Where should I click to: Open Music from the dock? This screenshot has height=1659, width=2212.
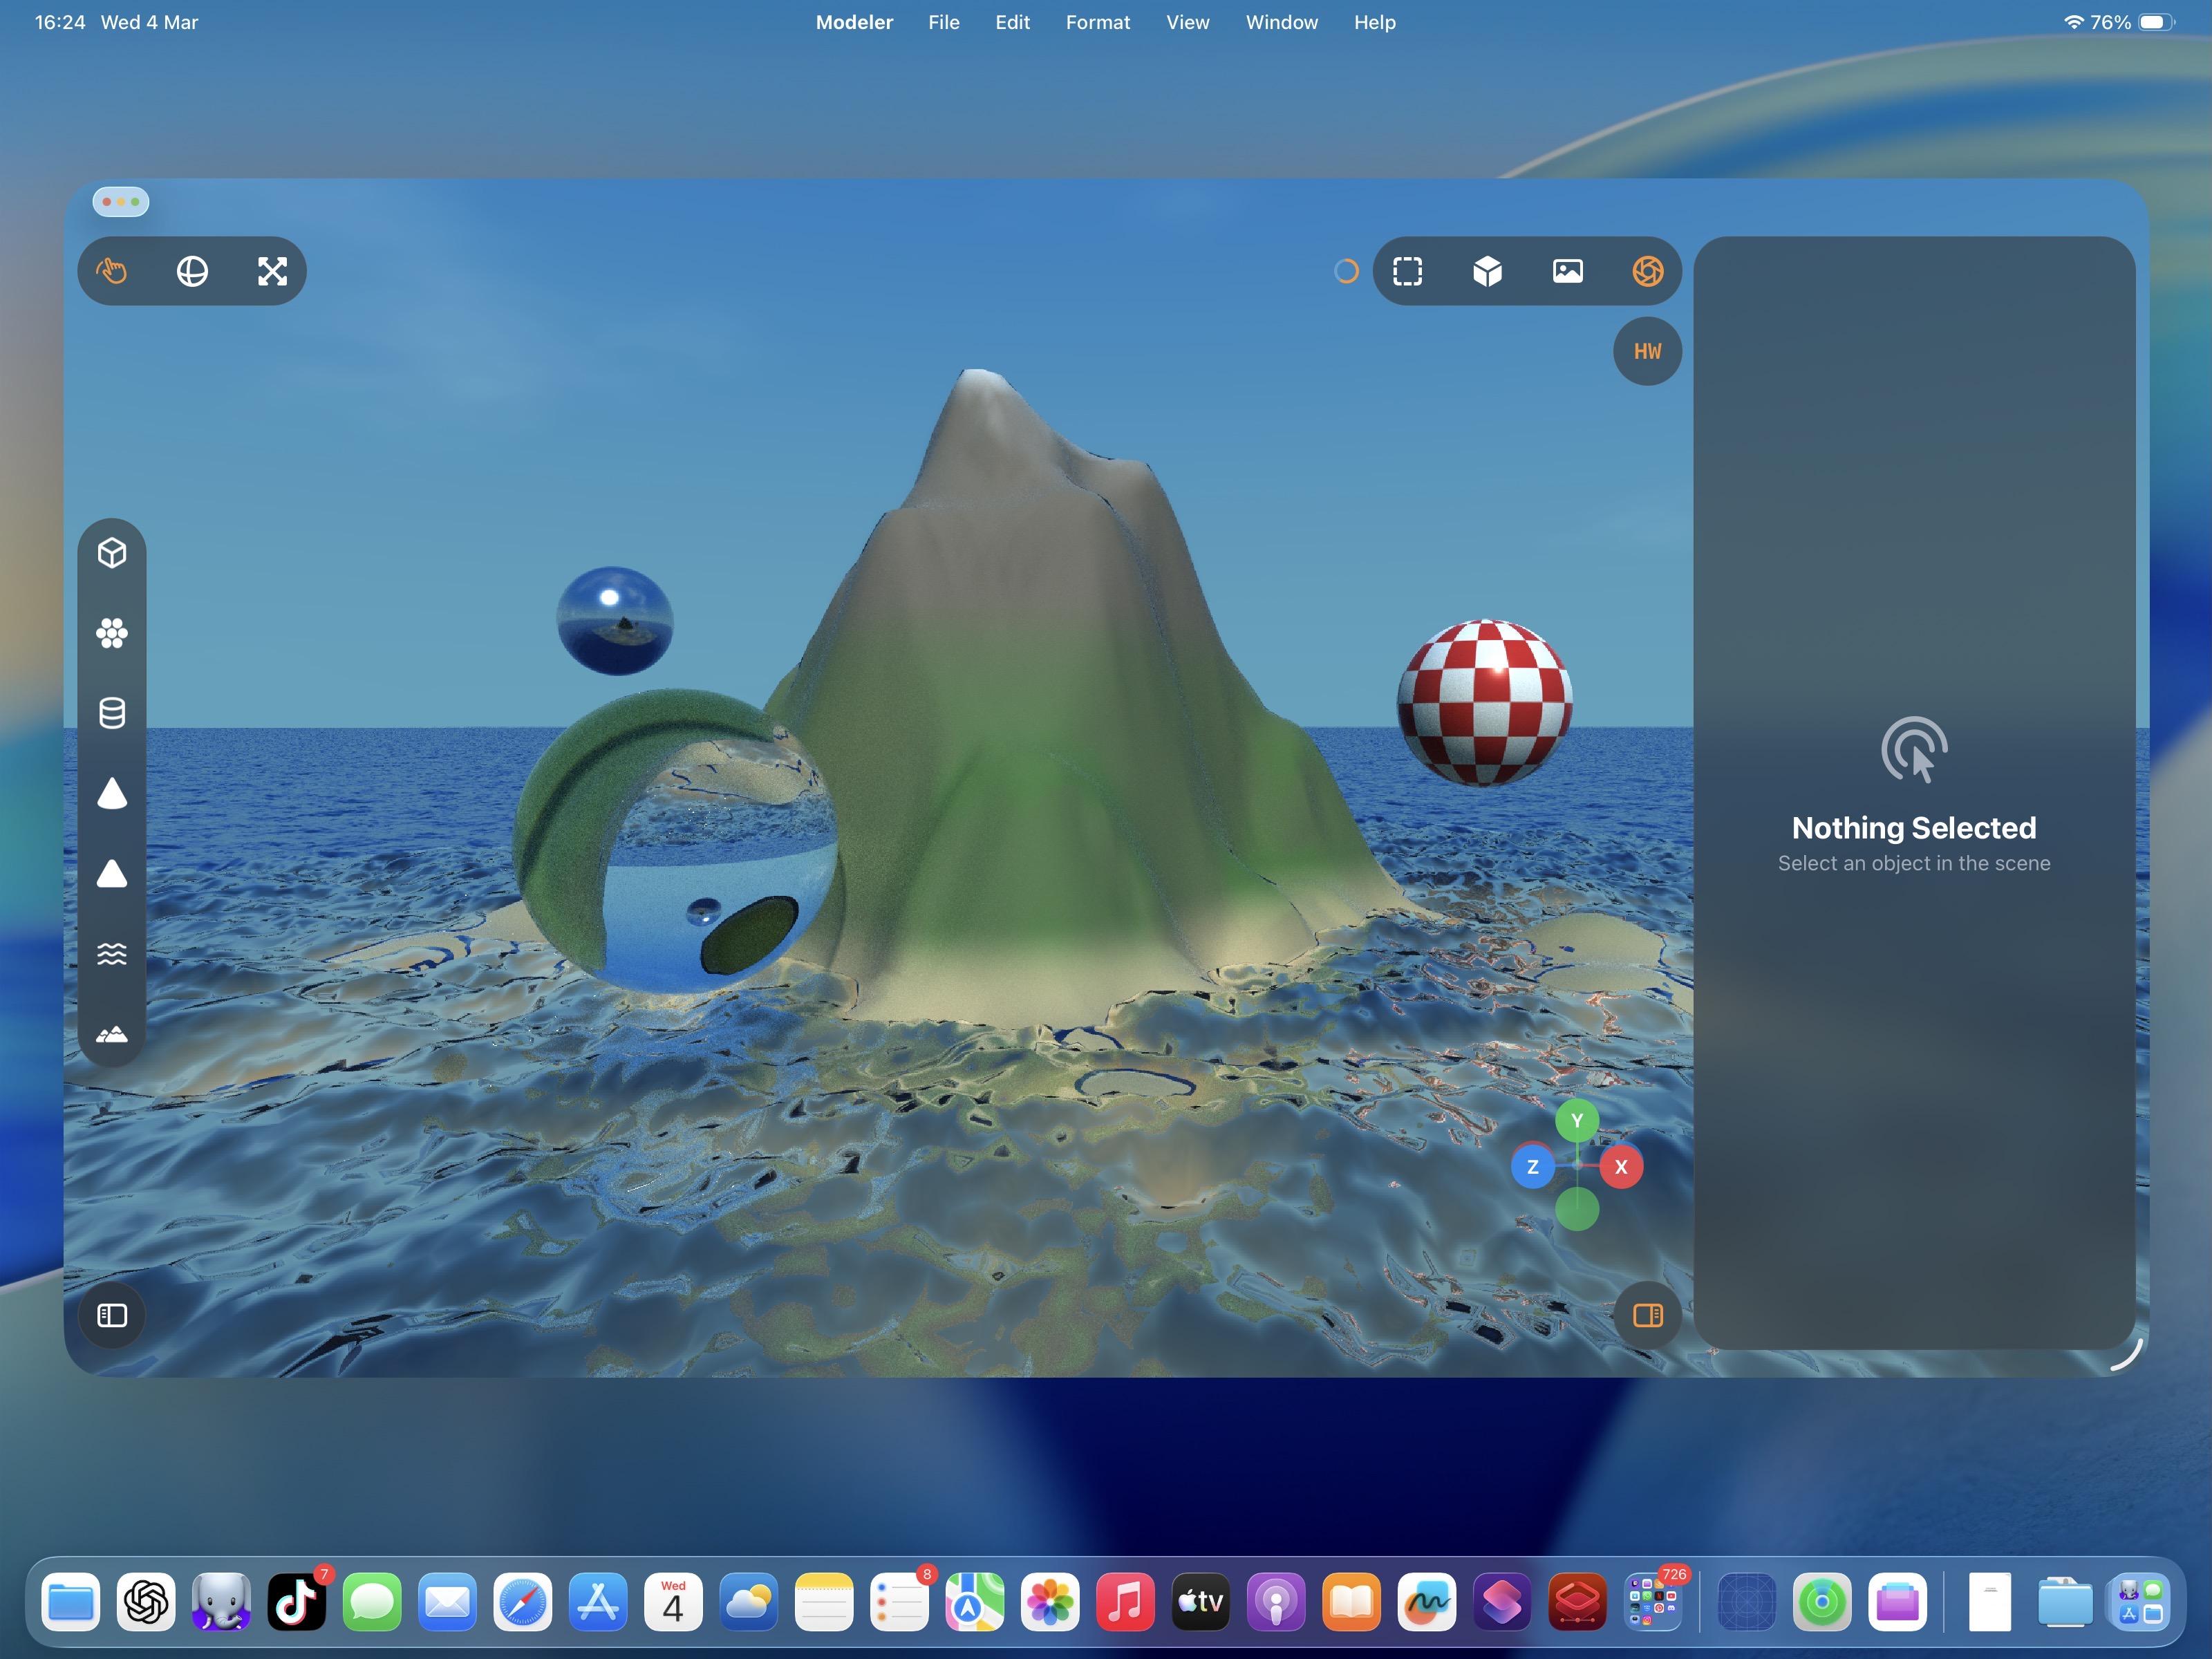[1126, 1603]
